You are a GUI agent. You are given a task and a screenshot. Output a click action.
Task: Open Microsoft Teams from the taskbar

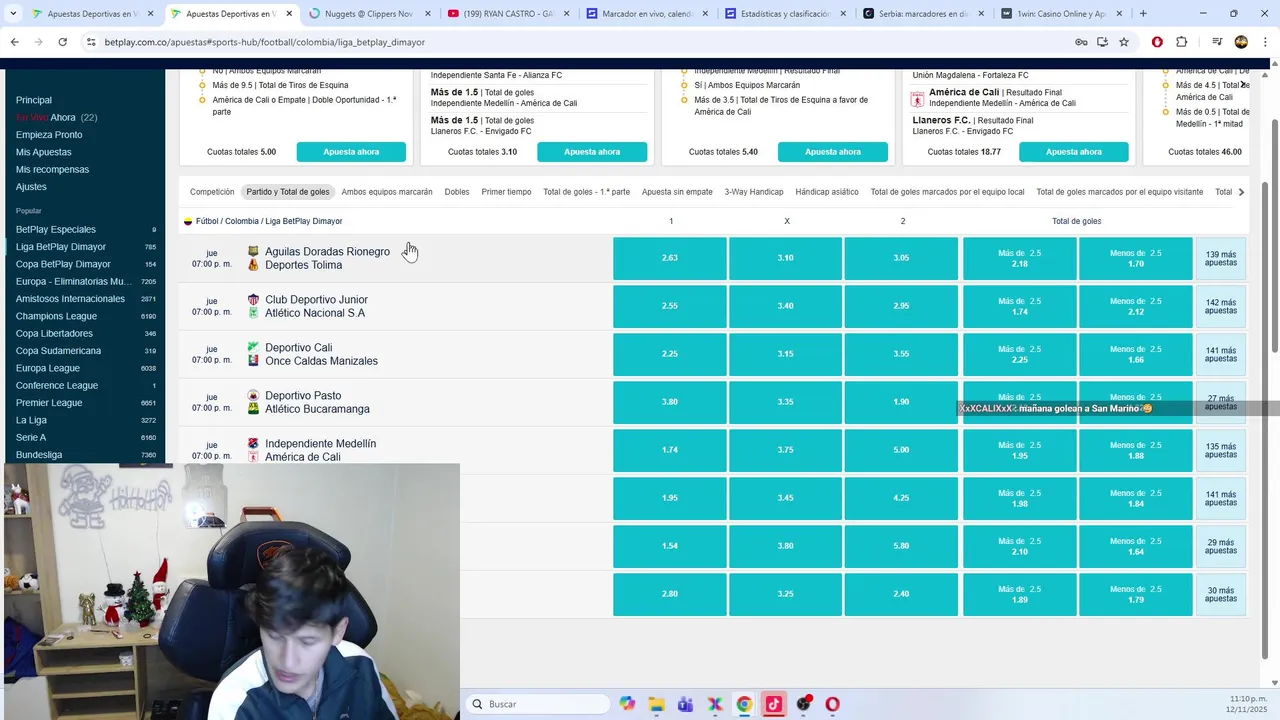click(x=685, y=704)
